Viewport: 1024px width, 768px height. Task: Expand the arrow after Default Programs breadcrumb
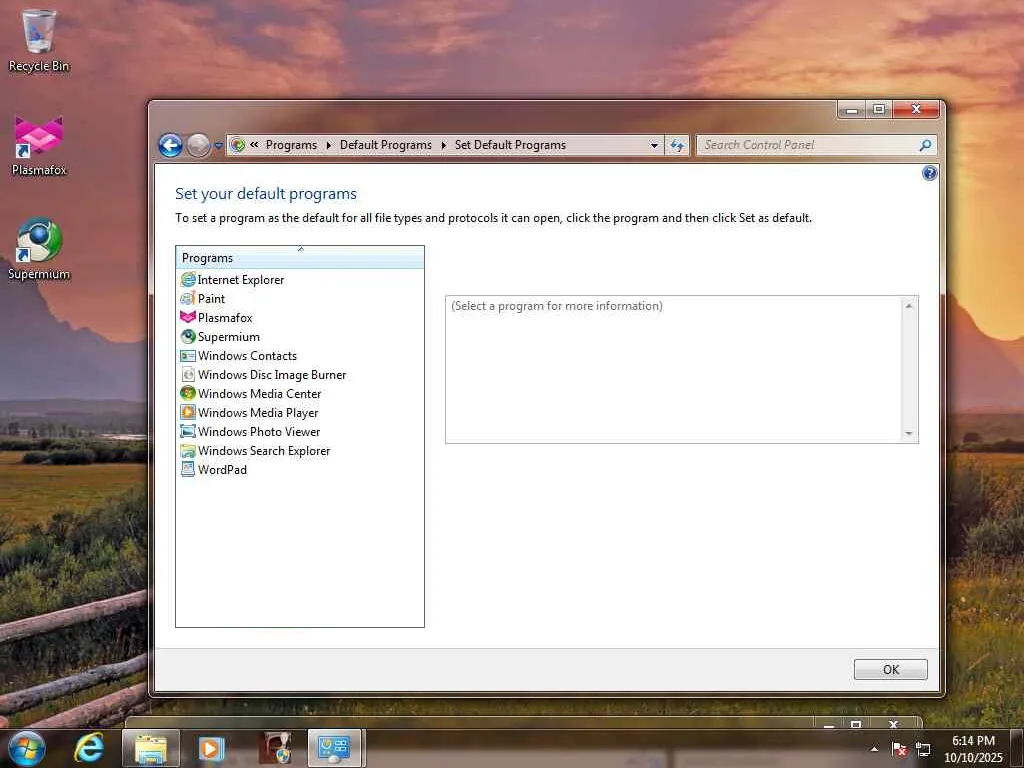coord(443,145)
